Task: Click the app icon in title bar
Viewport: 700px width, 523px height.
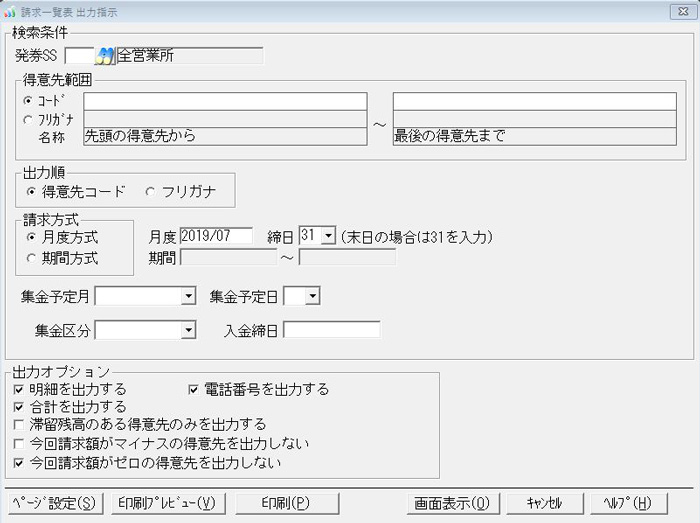Action: pyautogui.click(x=9, y=12)
